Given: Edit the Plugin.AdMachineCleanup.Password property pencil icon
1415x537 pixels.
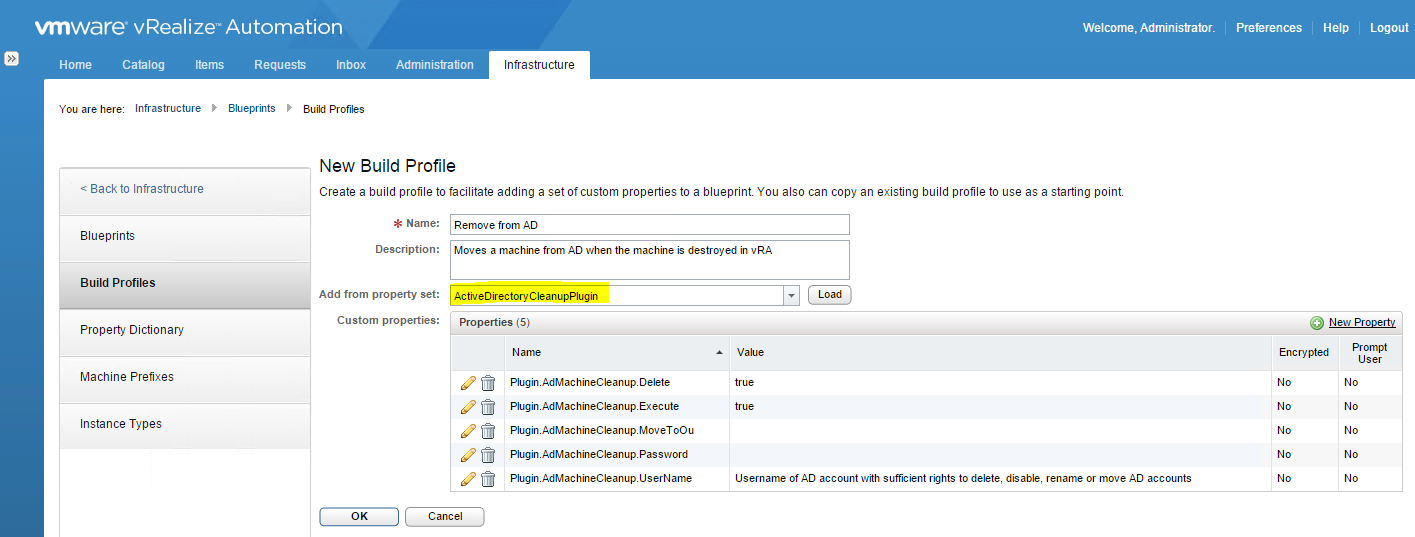Looking at the screenshot, I should [468, 454].
